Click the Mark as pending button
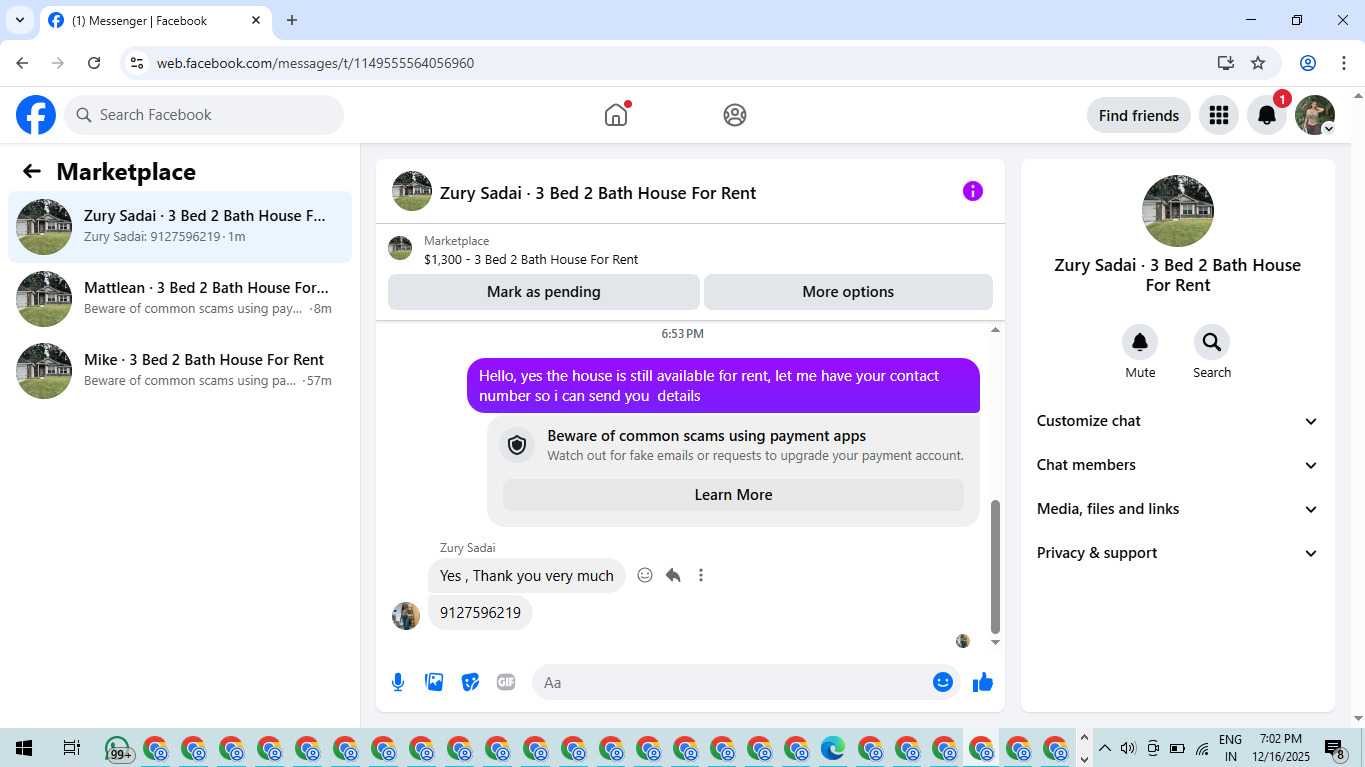1365x767 pixels. (544, 292)
